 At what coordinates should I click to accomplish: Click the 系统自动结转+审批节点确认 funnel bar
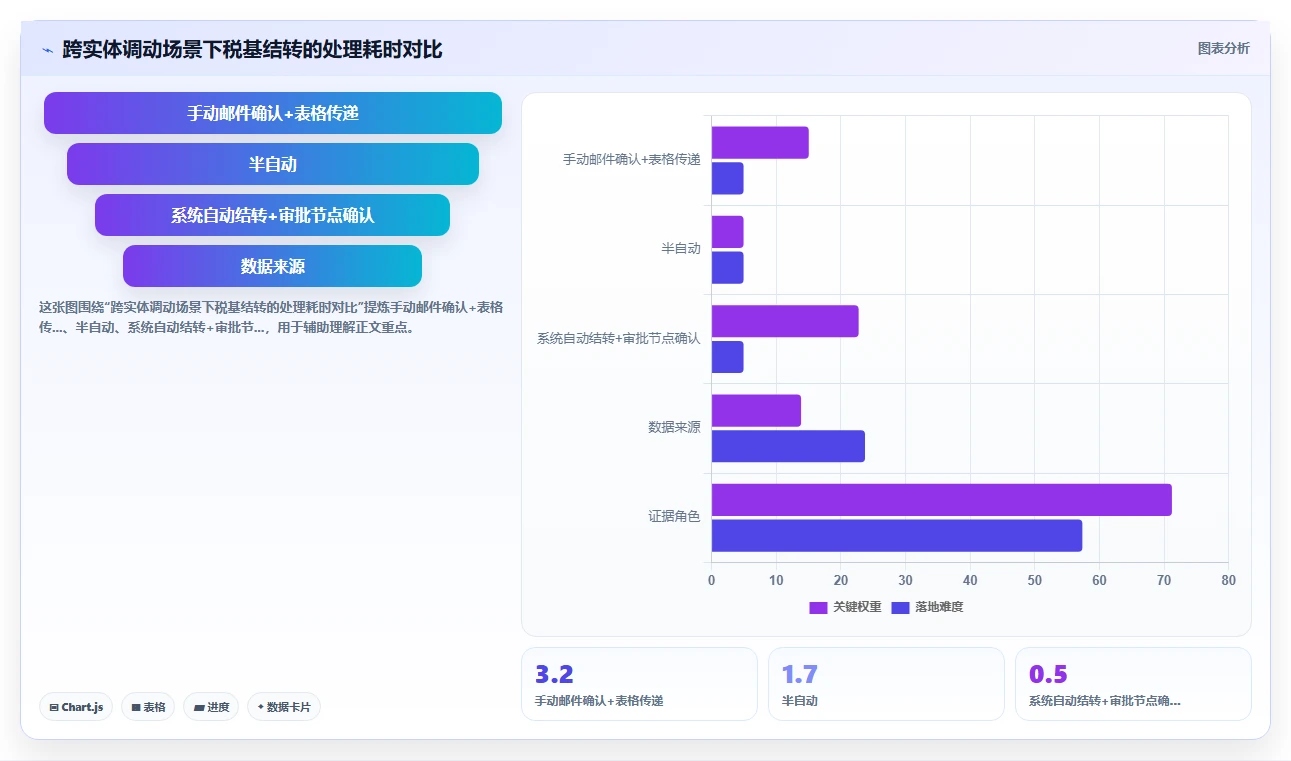273,215
